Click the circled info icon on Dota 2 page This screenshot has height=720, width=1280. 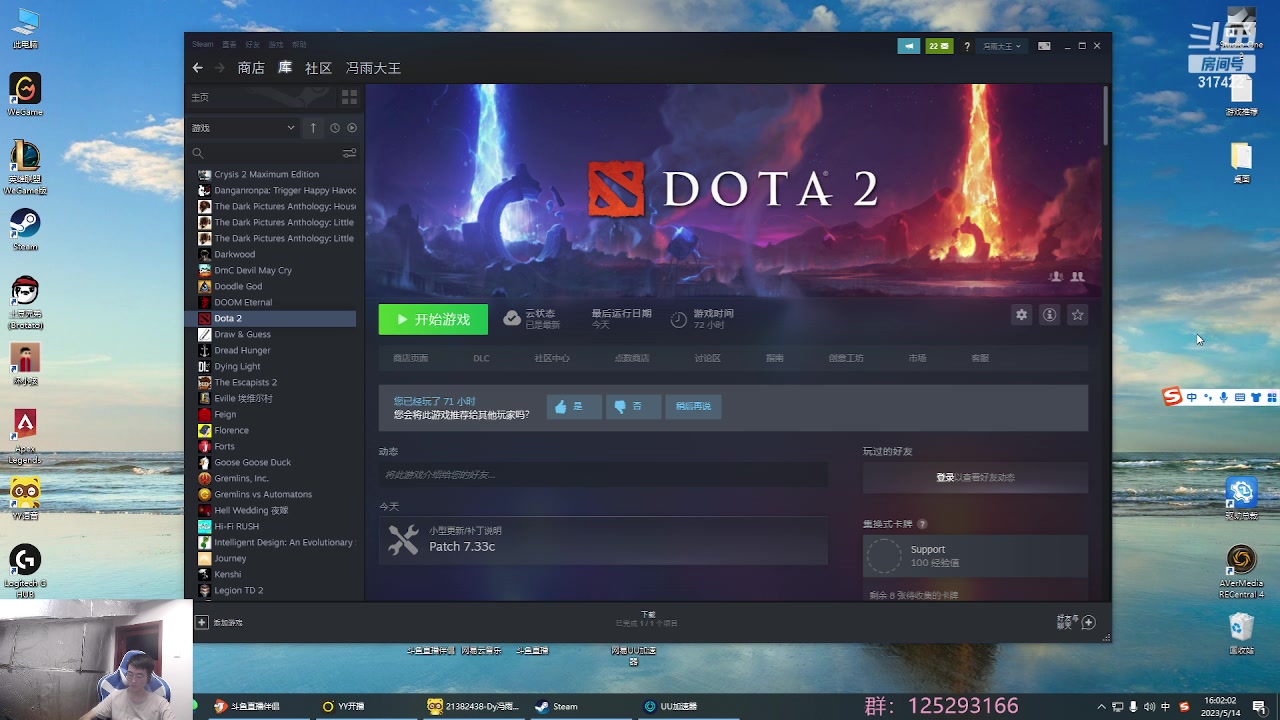point(1049,314)
